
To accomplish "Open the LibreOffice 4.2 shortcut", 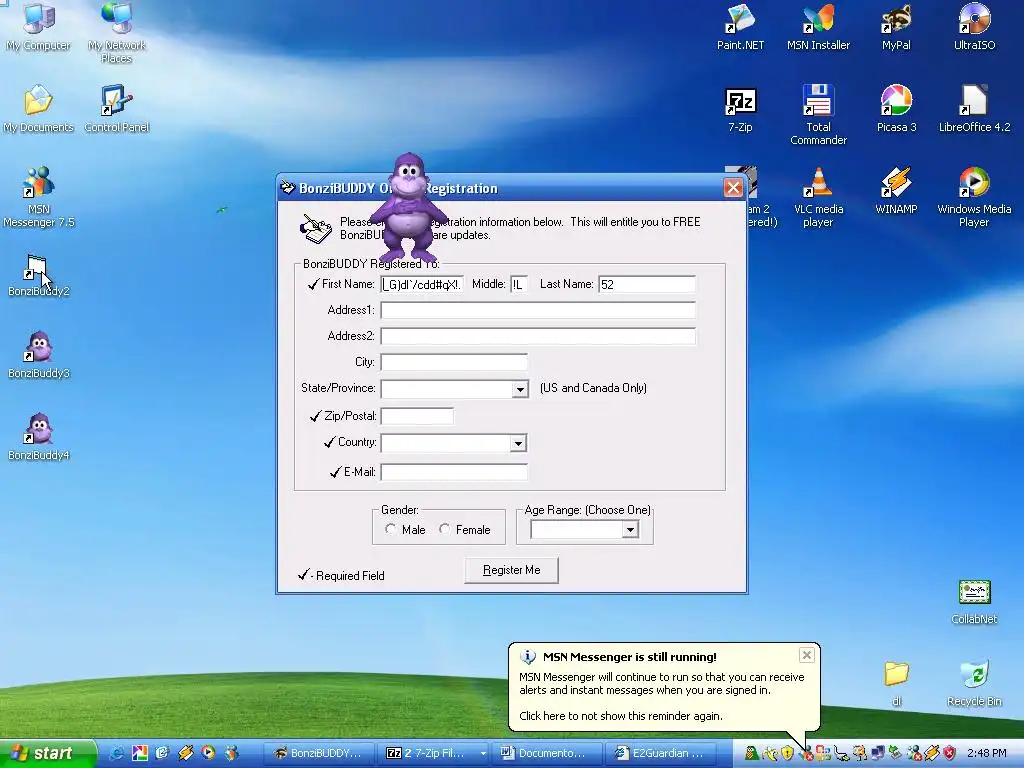I will pyautogui.click(x=974, y=109).
